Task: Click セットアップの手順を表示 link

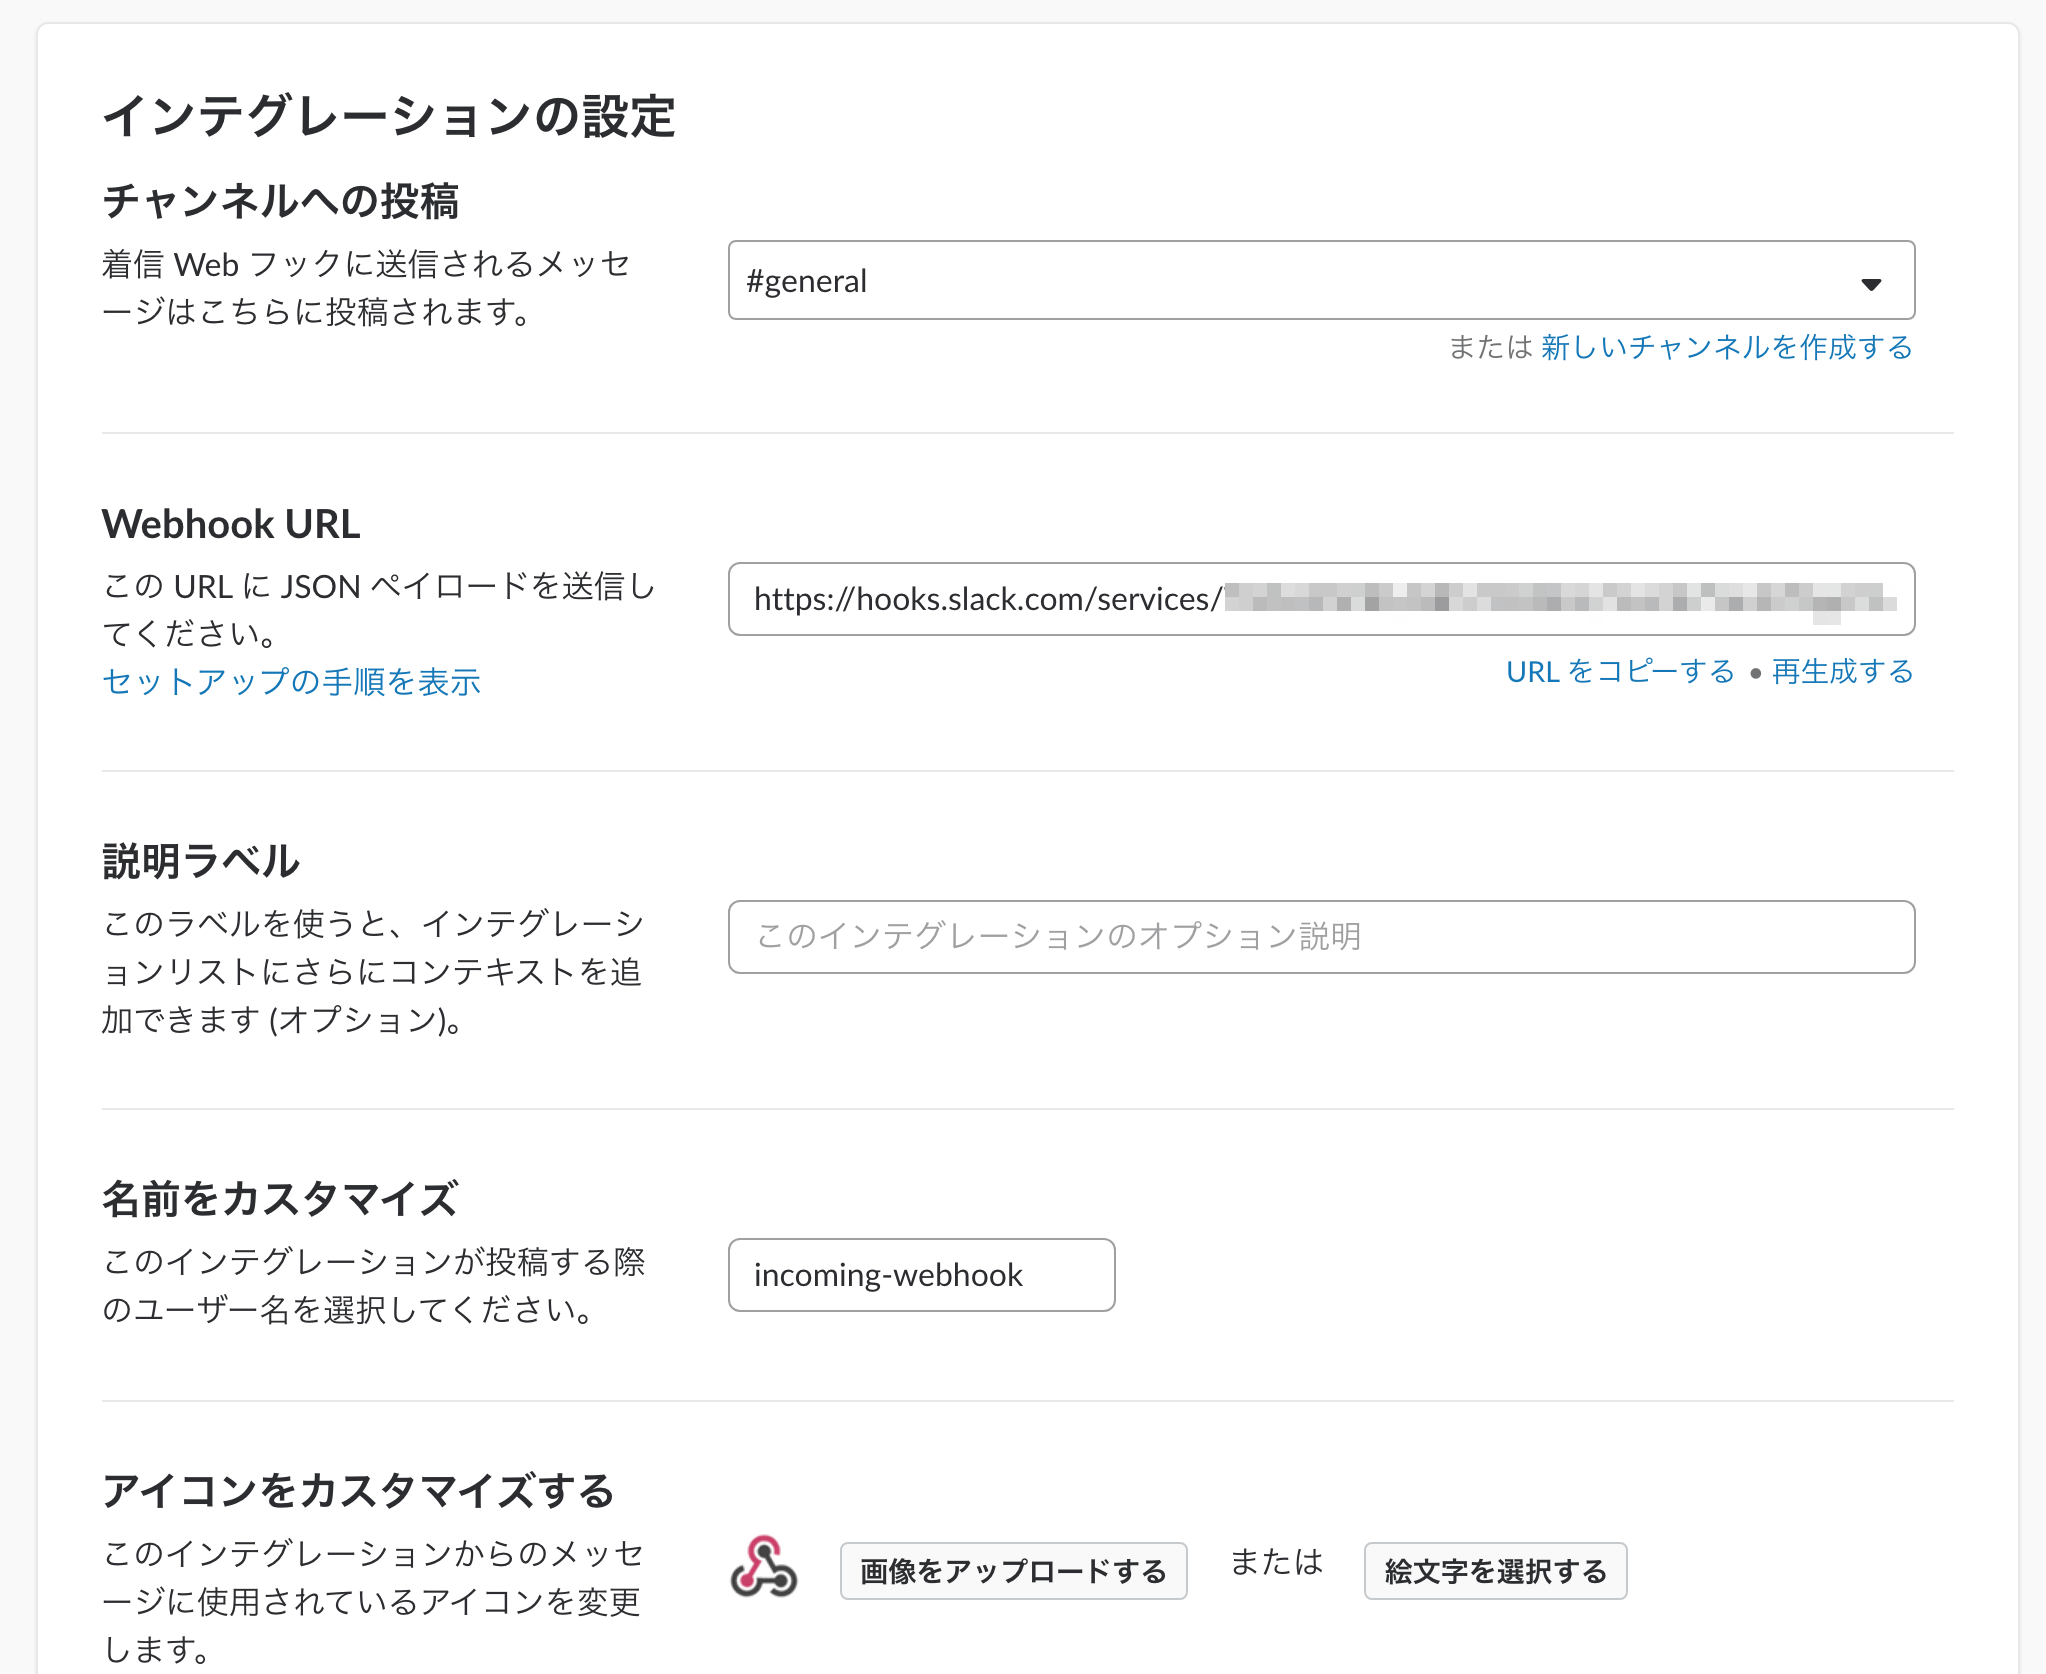Action: pyautogui.click(x=290, y=681)
